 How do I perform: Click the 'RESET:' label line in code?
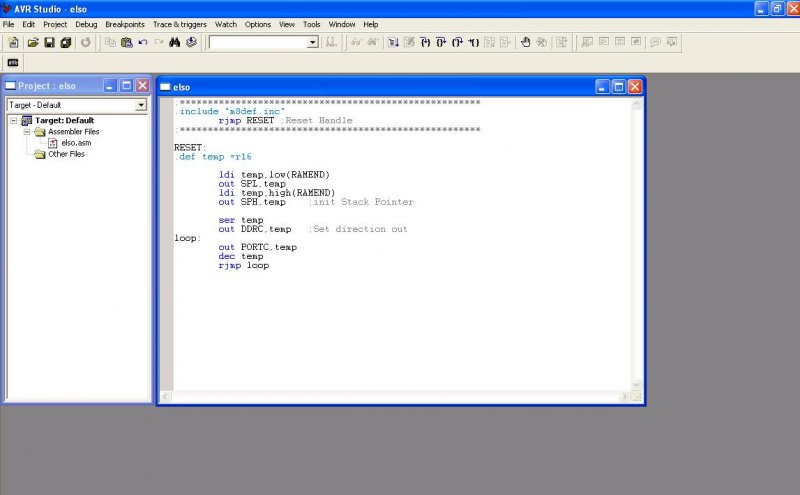coord(190,147)
